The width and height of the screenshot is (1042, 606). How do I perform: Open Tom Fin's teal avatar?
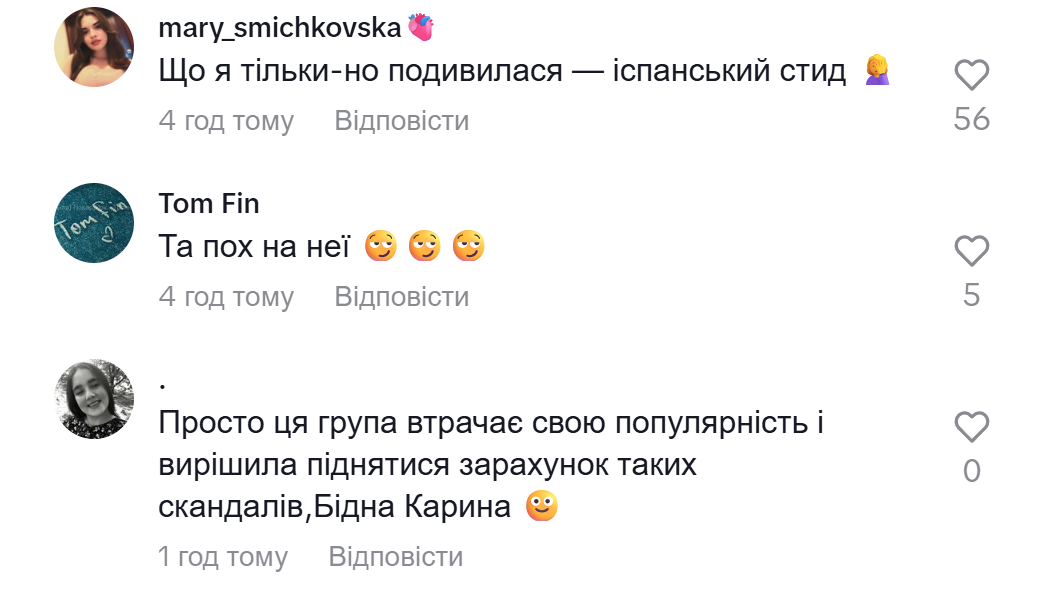(x=94, y=223)
